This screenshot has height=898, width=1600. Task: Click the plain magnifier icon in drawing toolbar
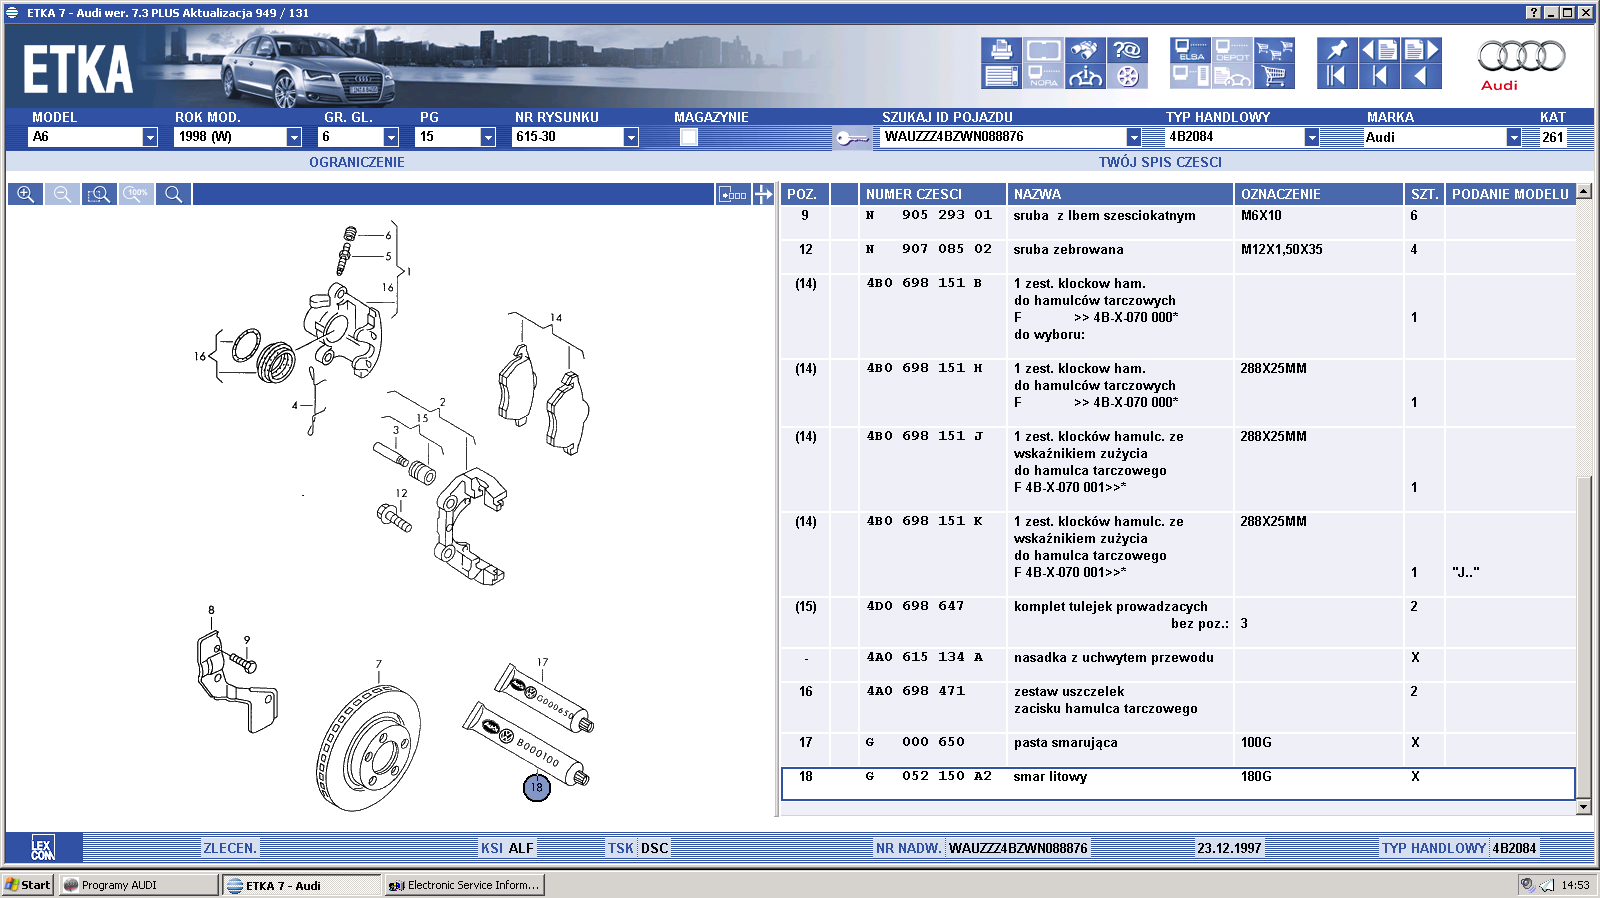click(173, 194)
